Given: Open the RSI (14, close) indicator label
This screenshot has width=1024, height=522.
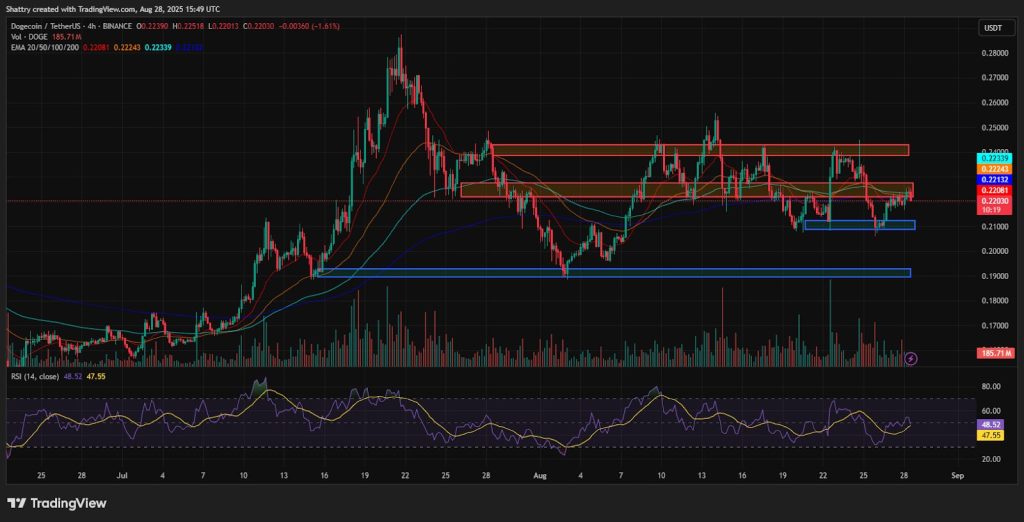Looking at the screenshot, I should click(35, 376).
